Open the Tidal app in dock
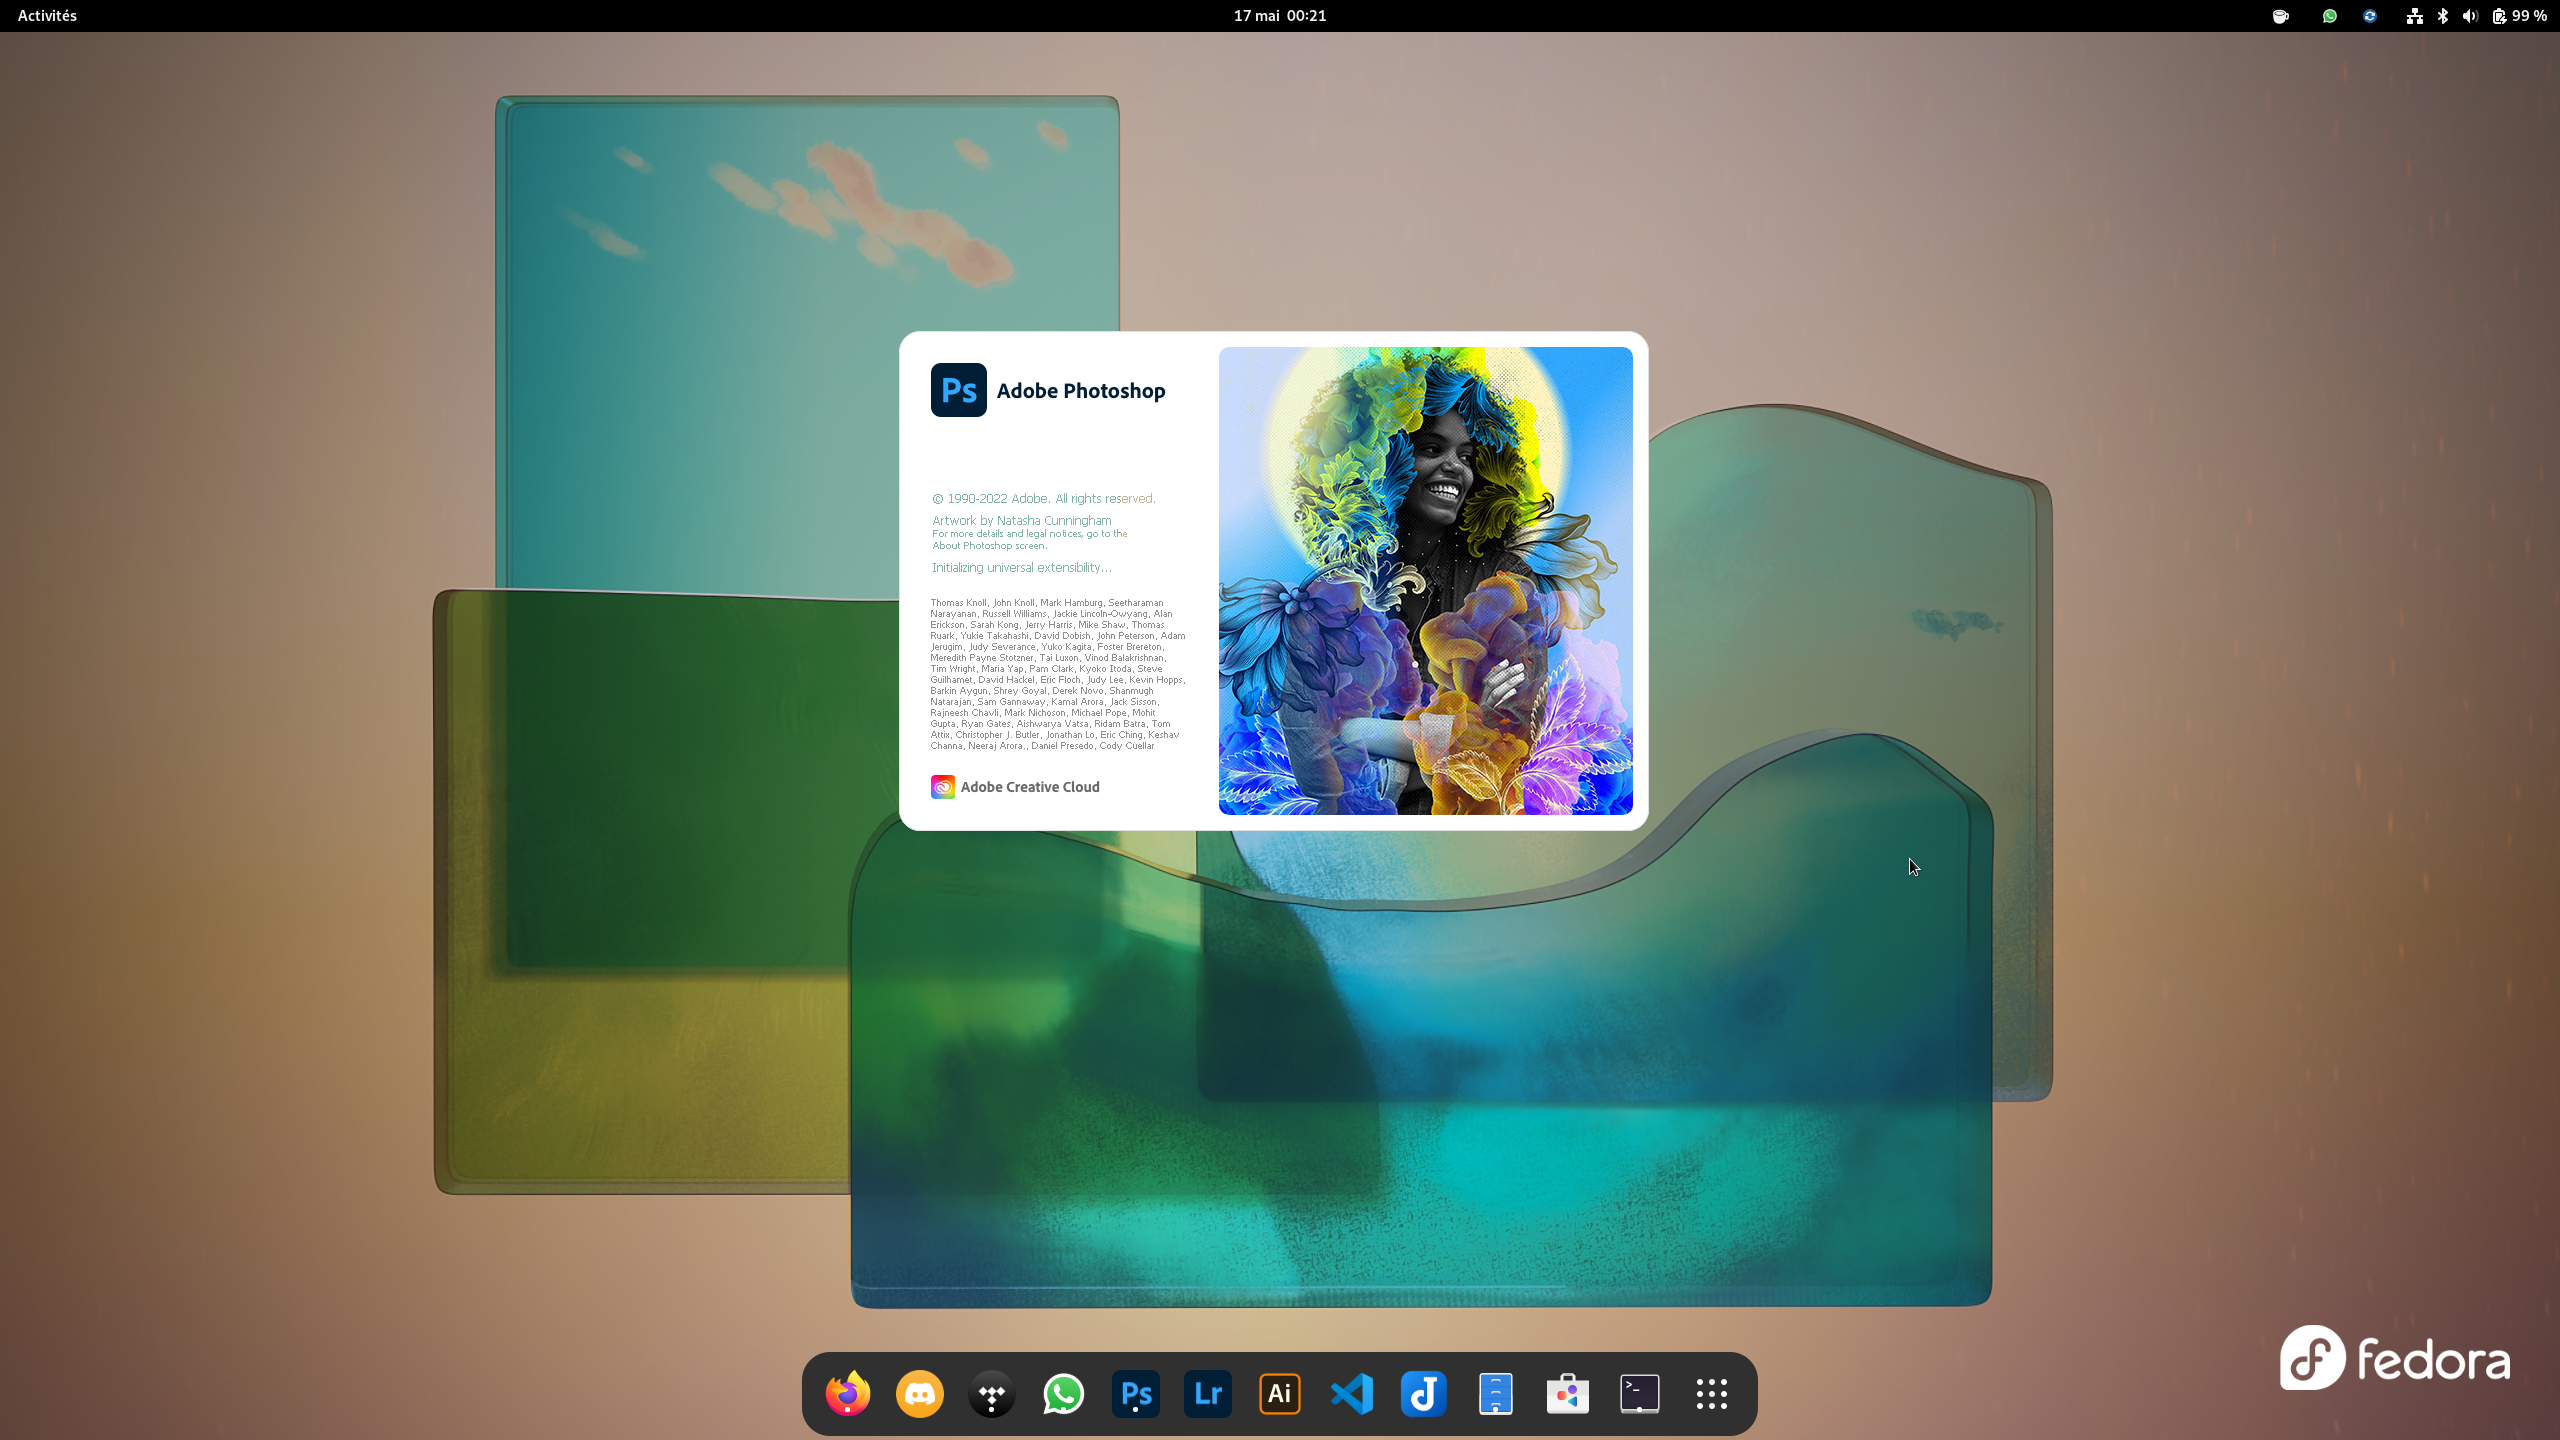 pos(992,1393)
